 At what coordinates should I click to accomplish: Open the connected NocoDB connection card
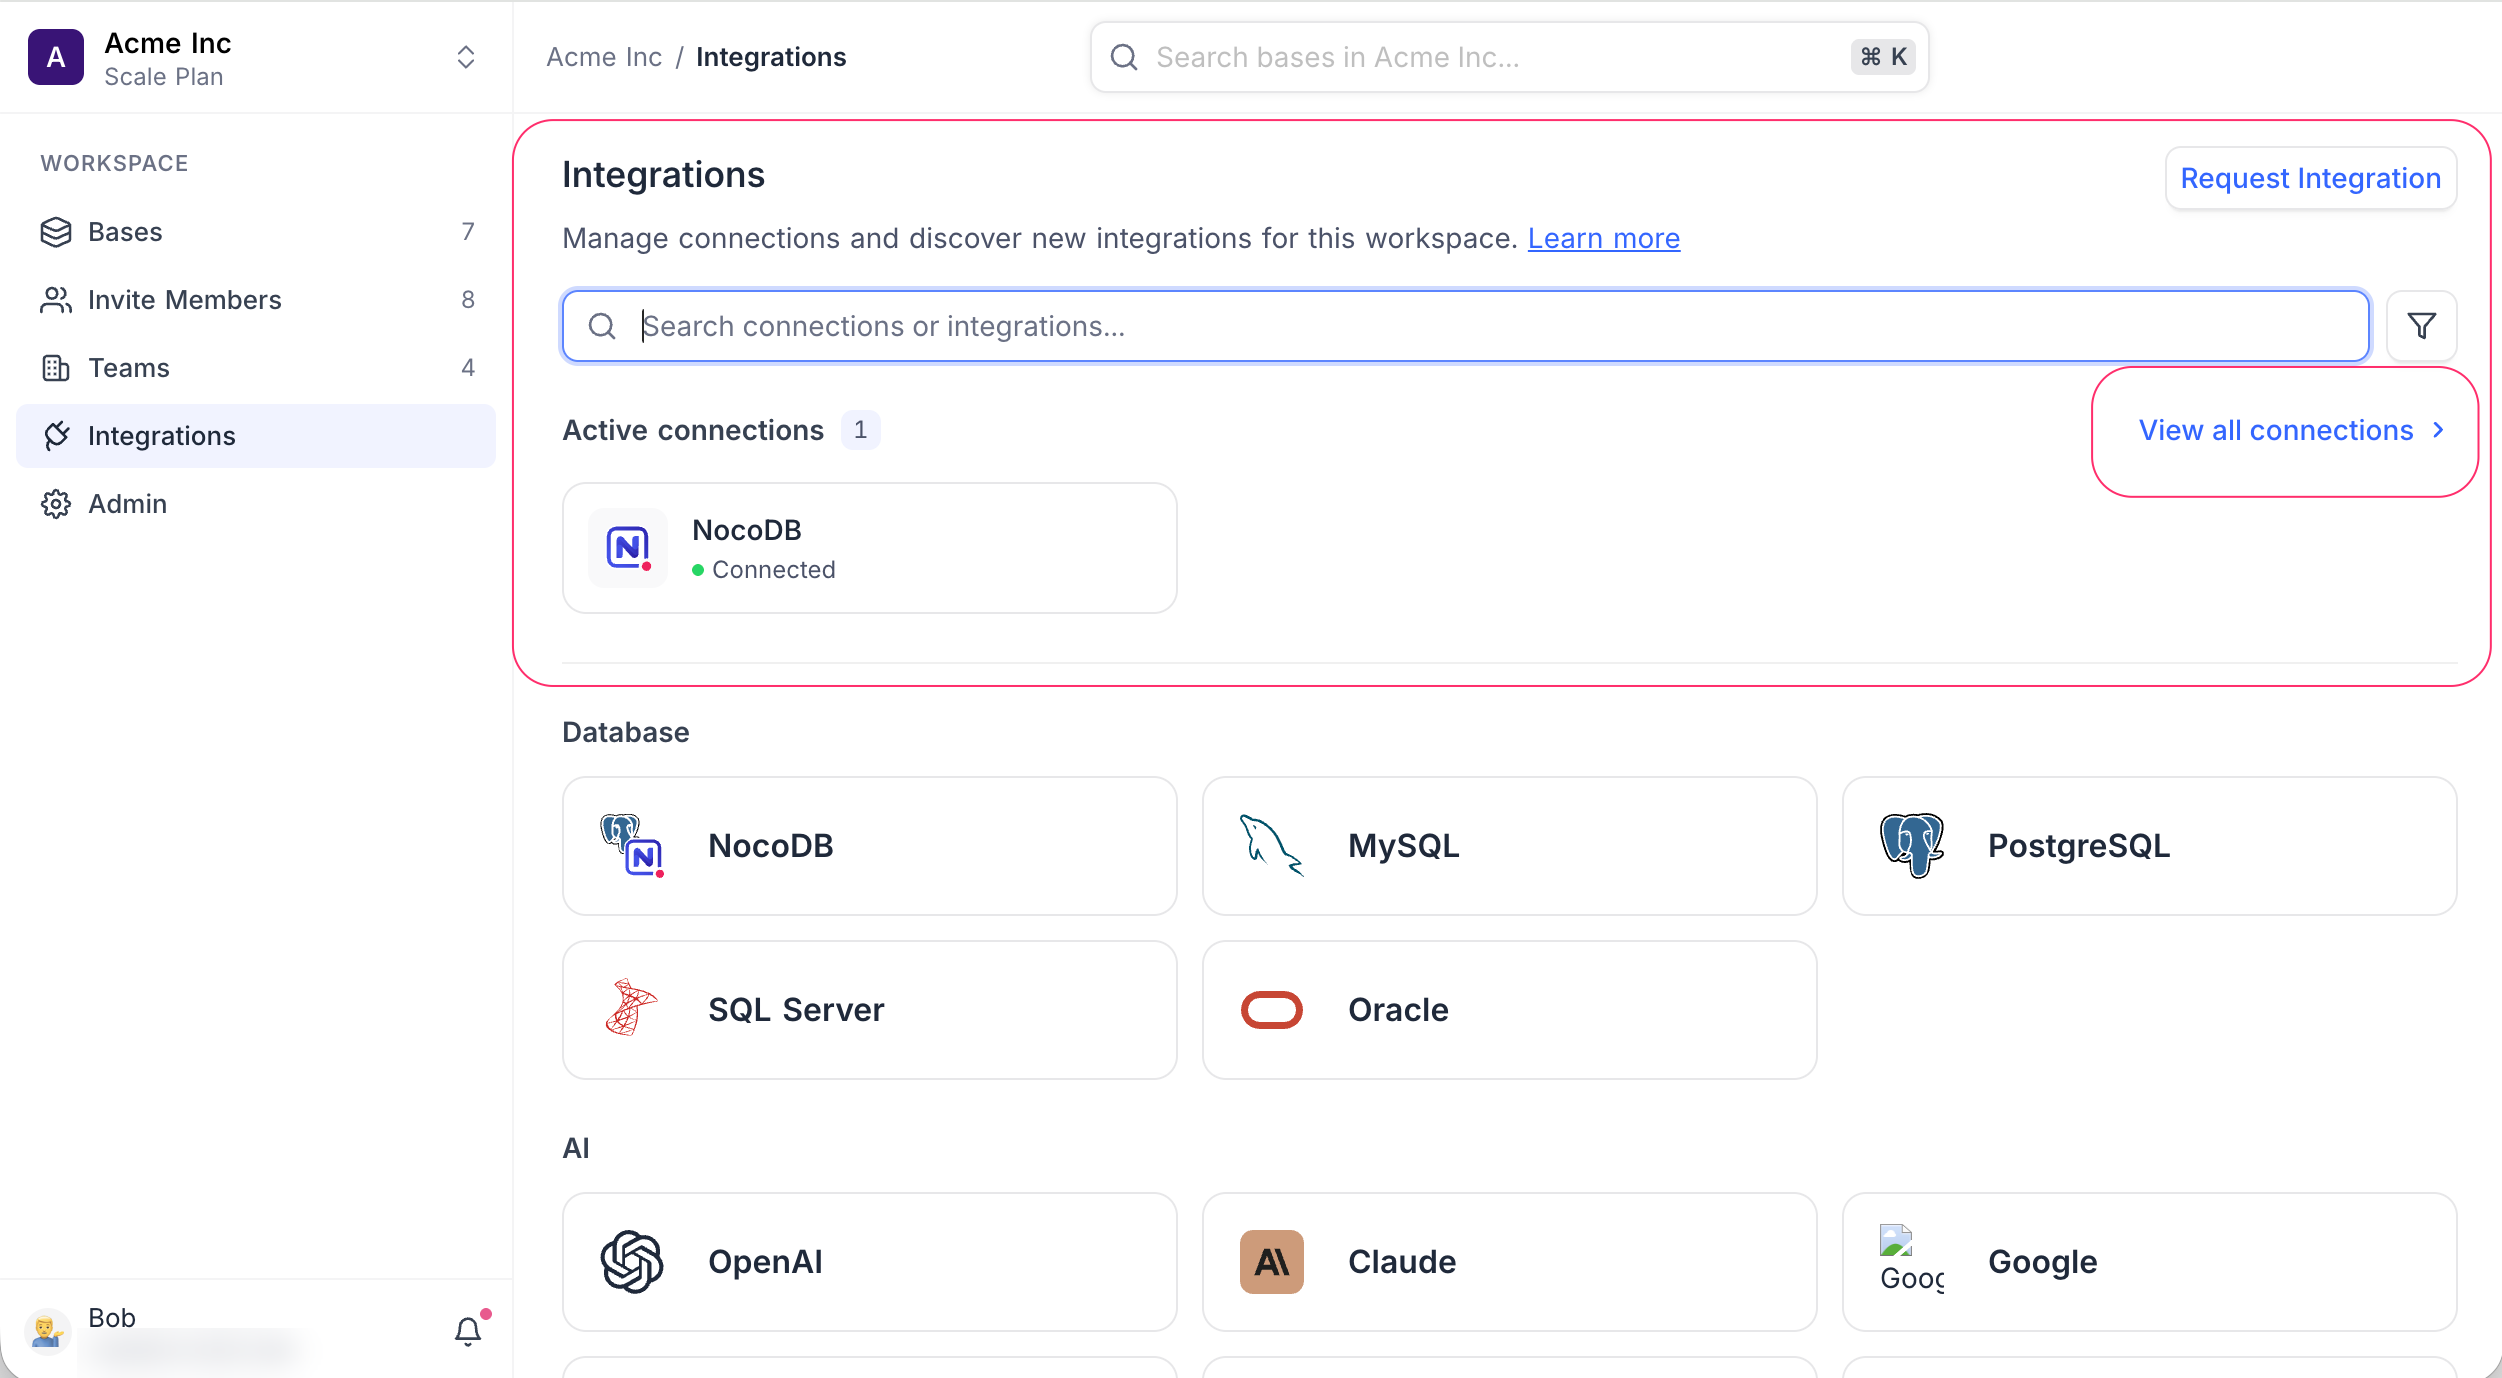[x=869, y=548]
